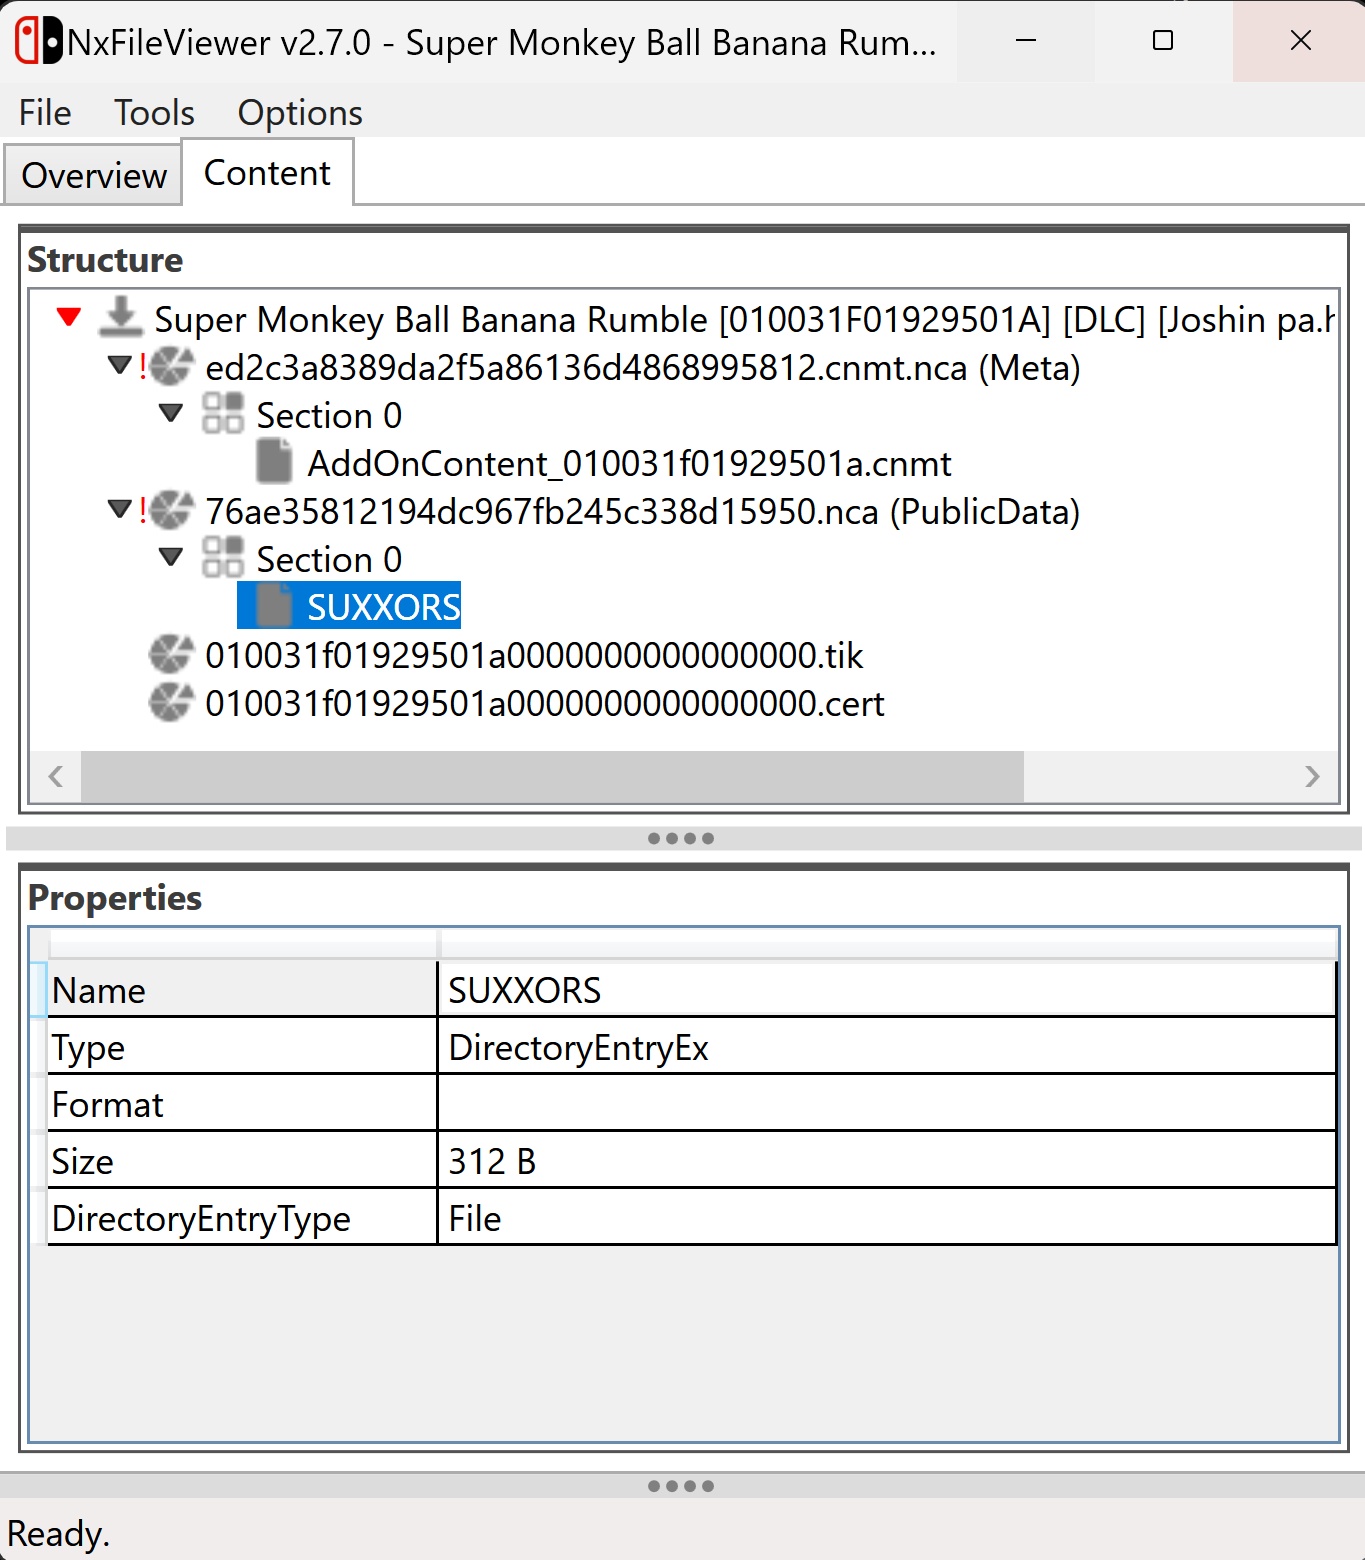Viewport: 1365px width, 1560px height.
Task: Select Section 0 under the PublicData NCA
Action: (x=329, y=559)
